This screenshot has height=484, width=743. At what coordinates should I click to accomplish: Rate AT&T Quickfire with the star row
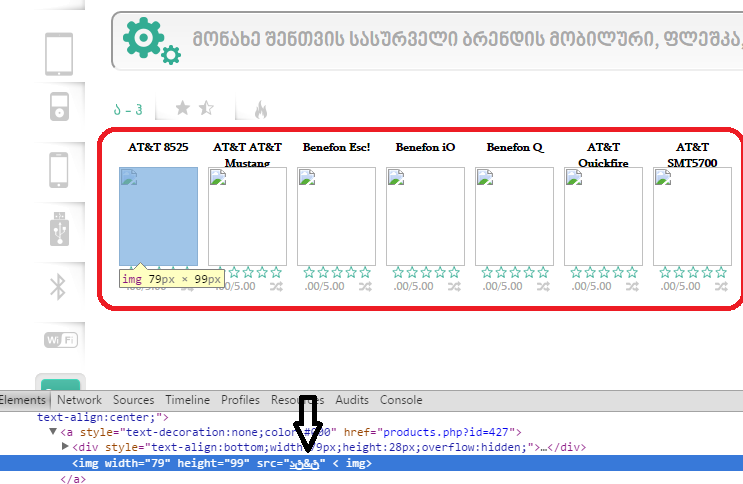604,272
